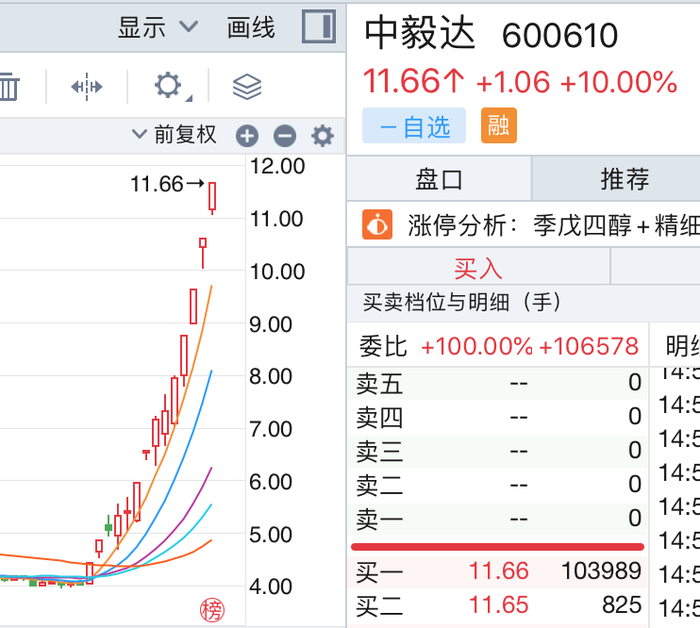Click the 12.00 price axis label
The height and width of the screenshot is (628, 700).
pyautogui.click(x=277, y=166)
